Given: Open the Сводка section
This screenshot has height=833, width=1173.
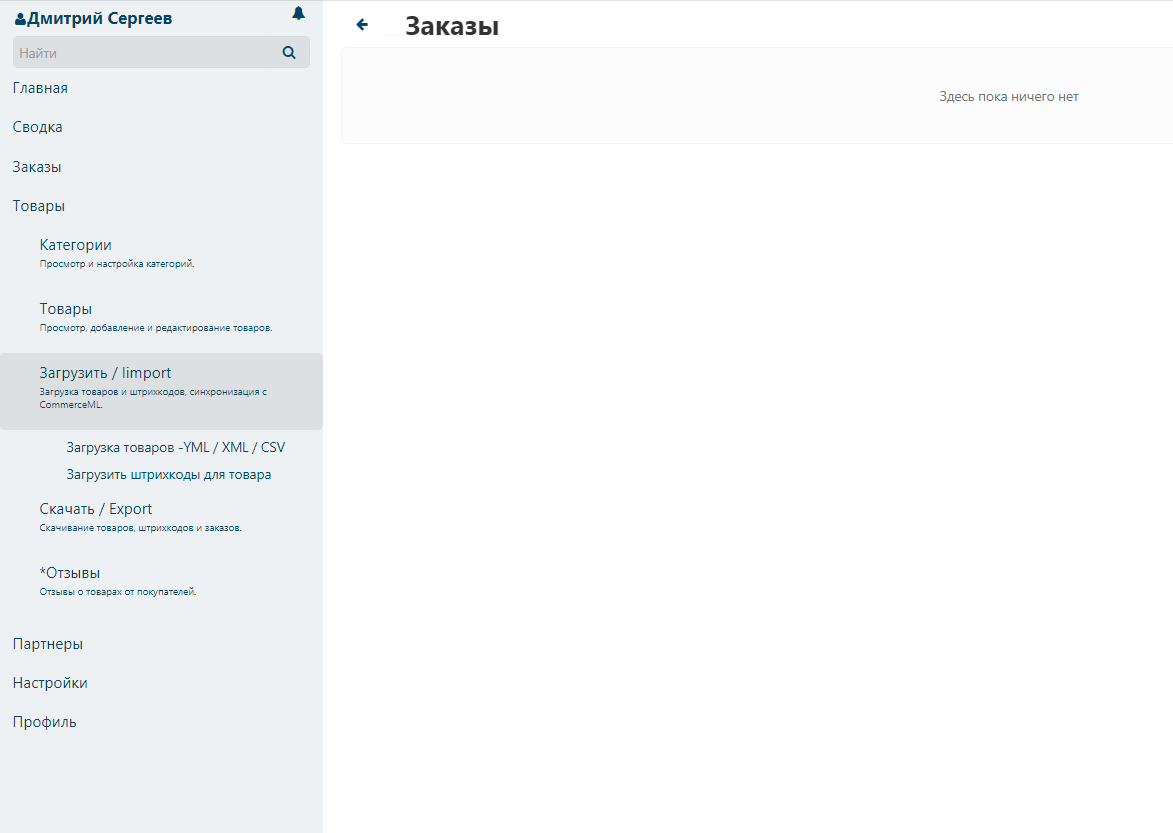Looking at the screenshot, I should (37, 127).
